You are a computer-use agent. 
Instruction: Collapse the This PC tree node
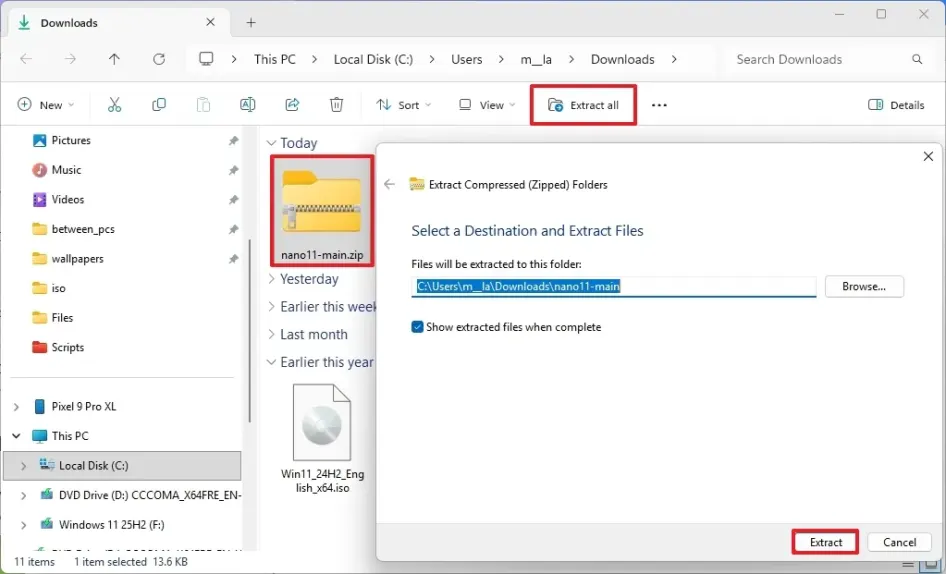[16, 436]
